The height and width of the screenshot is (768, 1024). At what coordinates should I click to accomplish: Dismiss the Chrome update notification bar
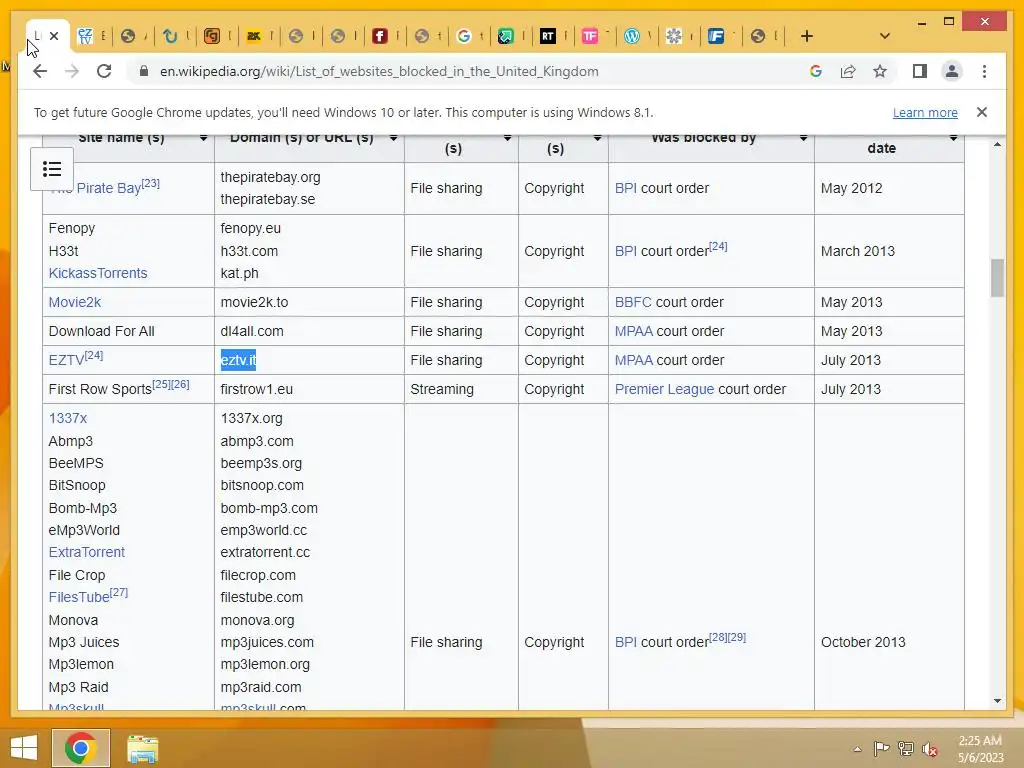[982, 112]
